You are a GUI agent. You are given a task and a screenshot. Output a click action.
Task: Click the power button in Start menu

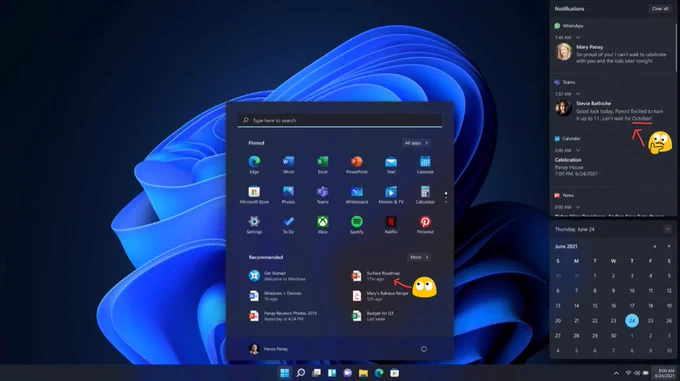pos(424,349)
